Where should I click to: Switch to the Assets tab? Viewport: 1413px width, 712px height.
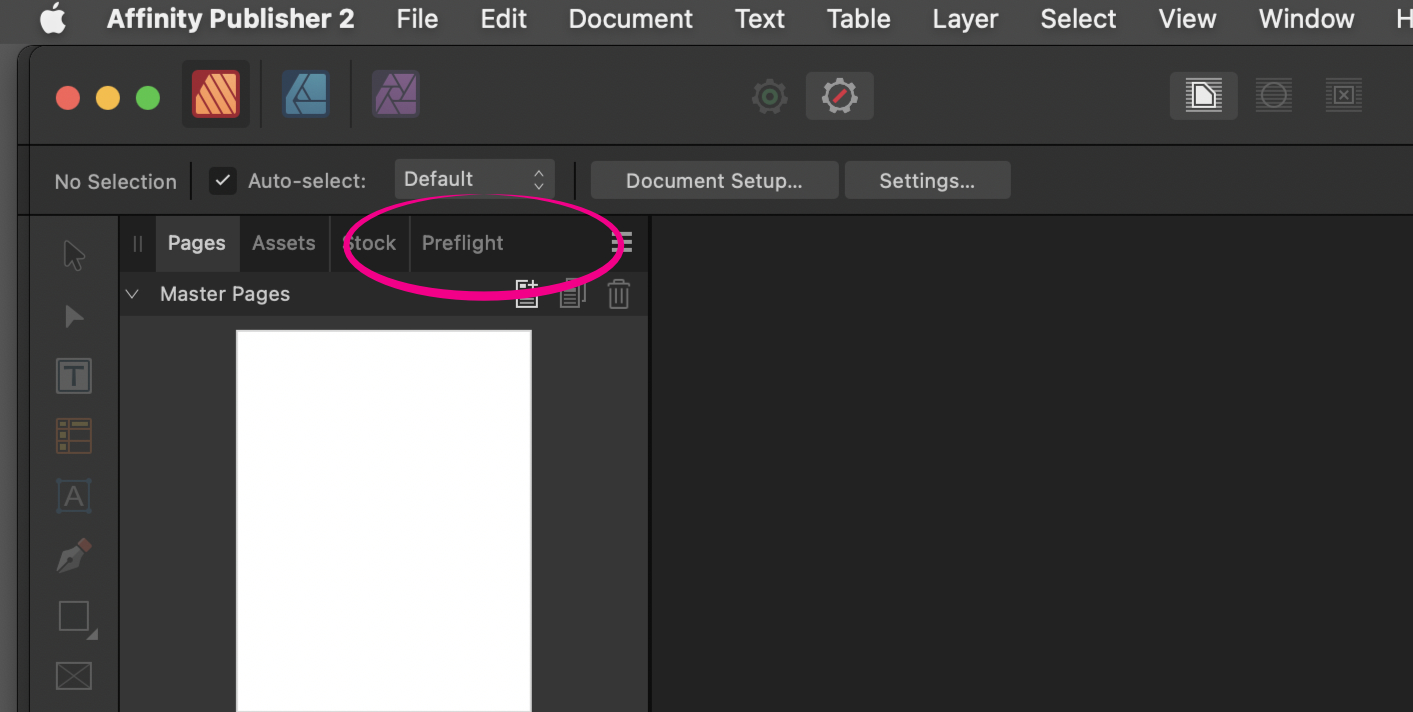pos(284,243)
